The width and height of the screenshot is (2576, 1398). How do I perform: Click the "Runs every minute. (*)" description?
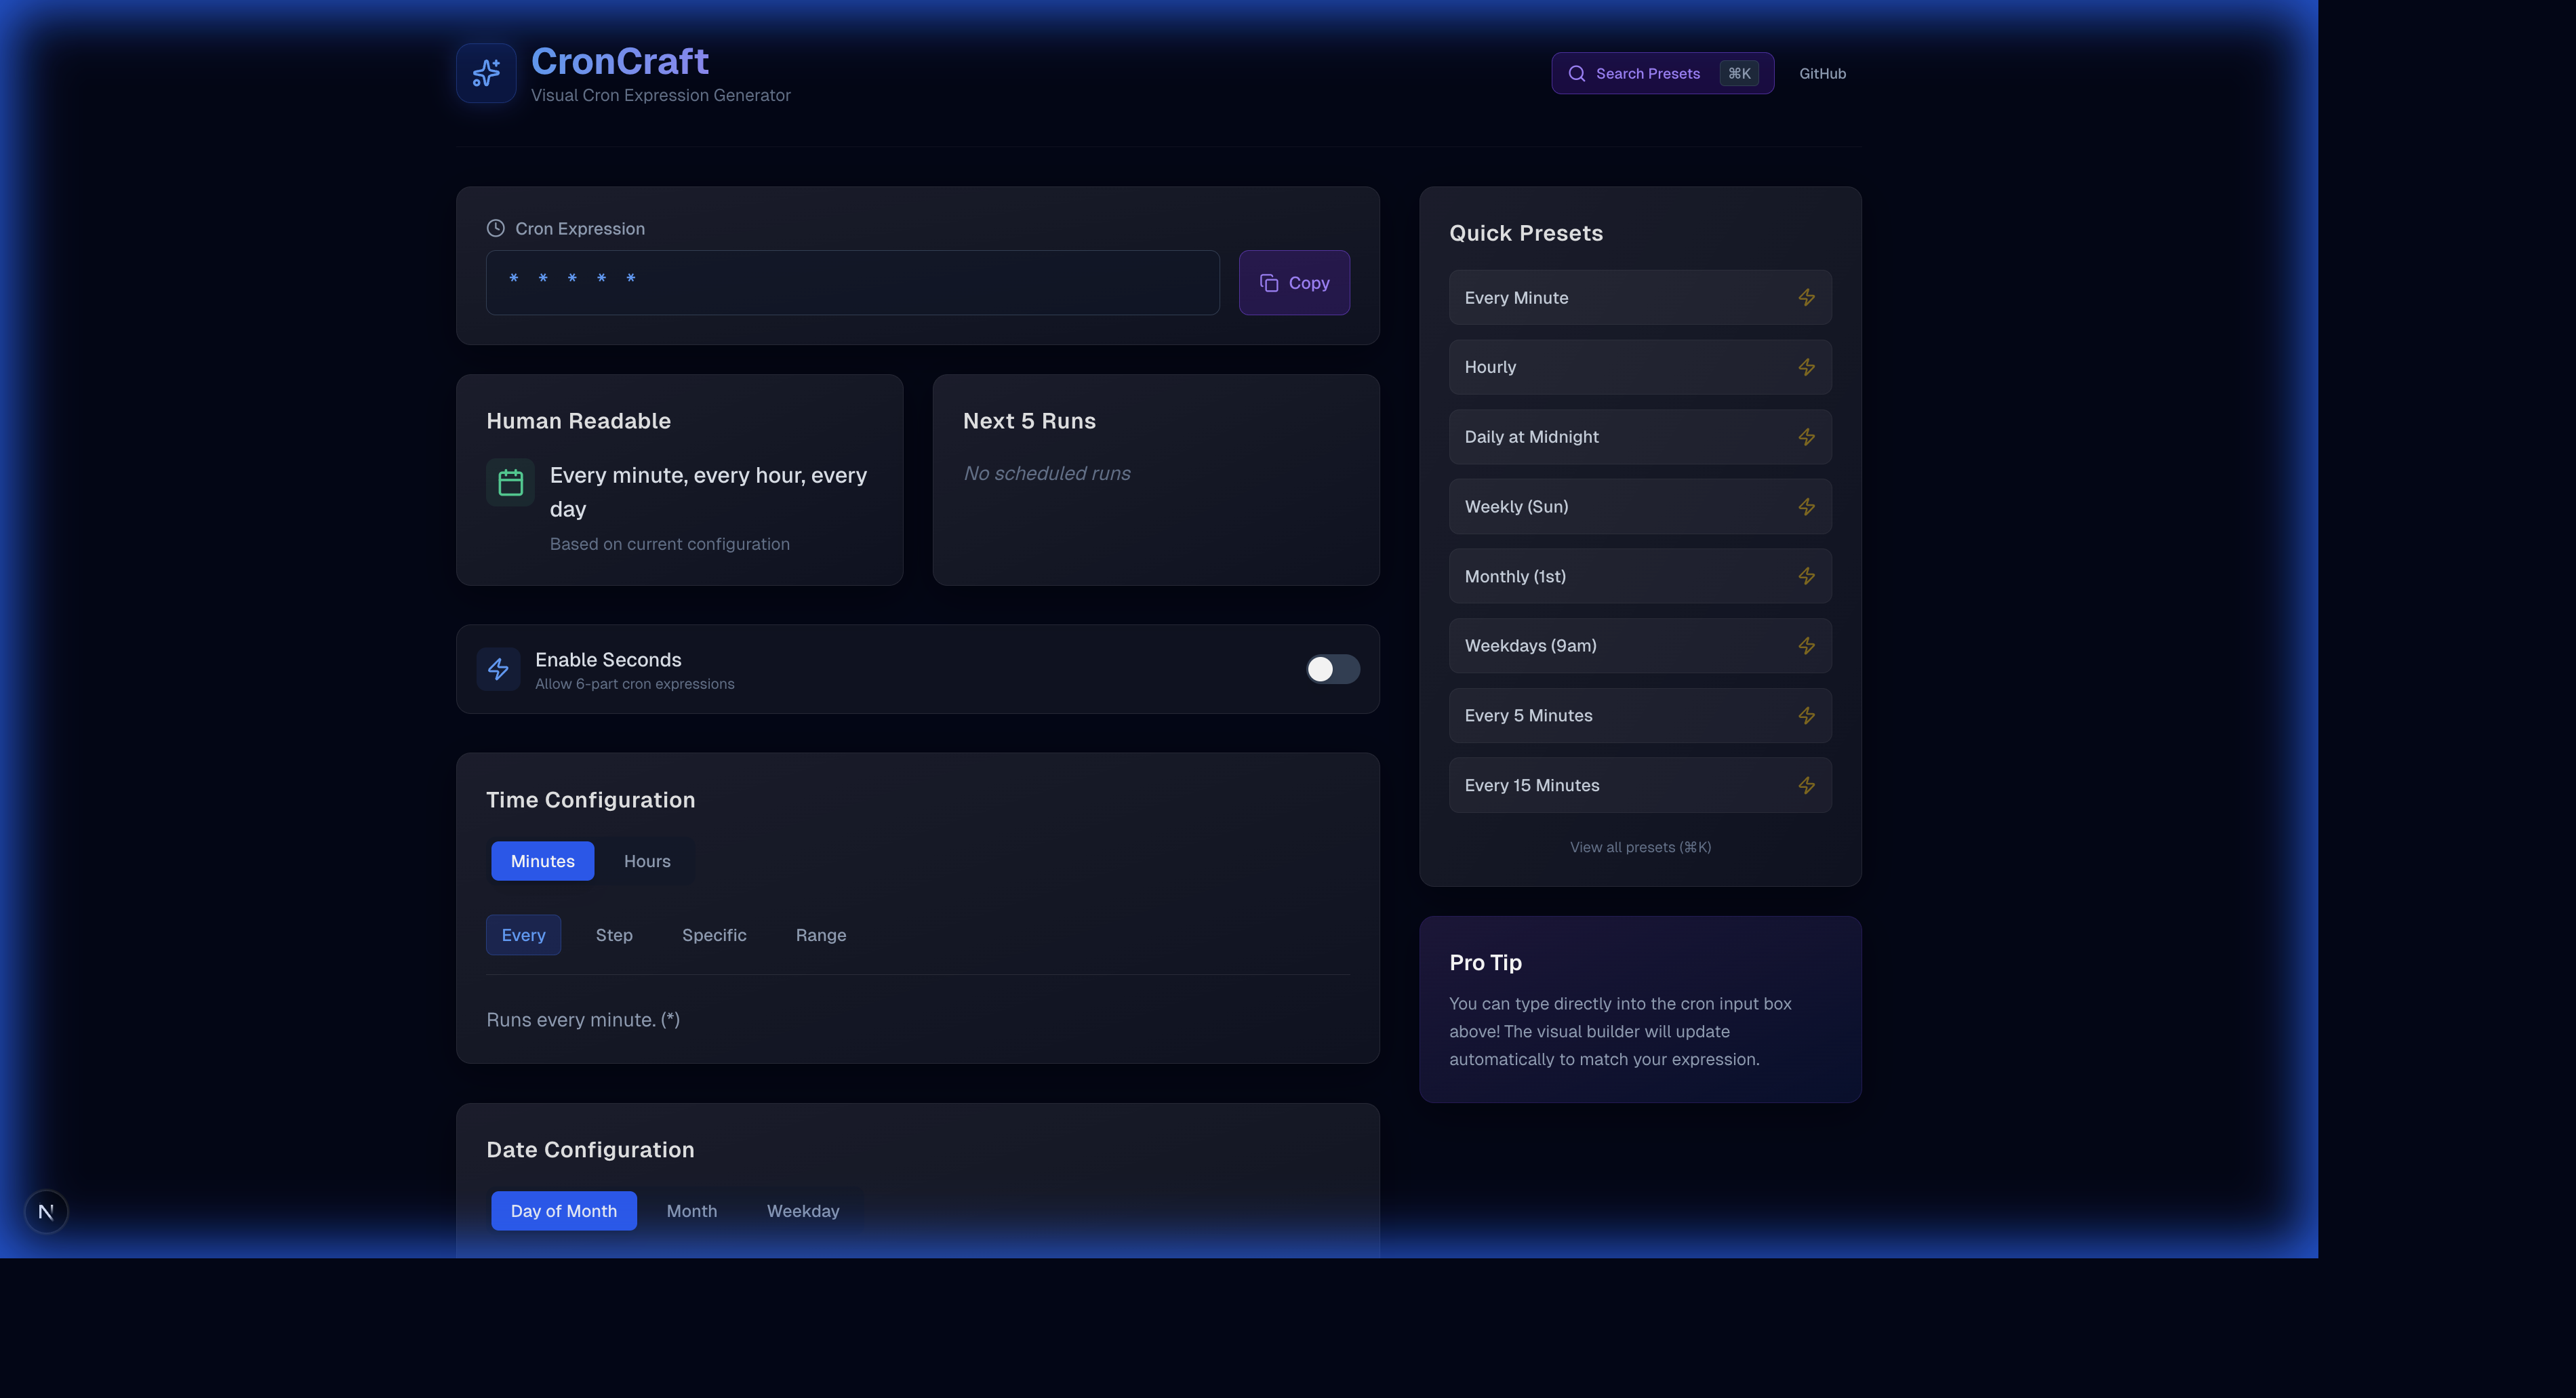[583, 1020]
